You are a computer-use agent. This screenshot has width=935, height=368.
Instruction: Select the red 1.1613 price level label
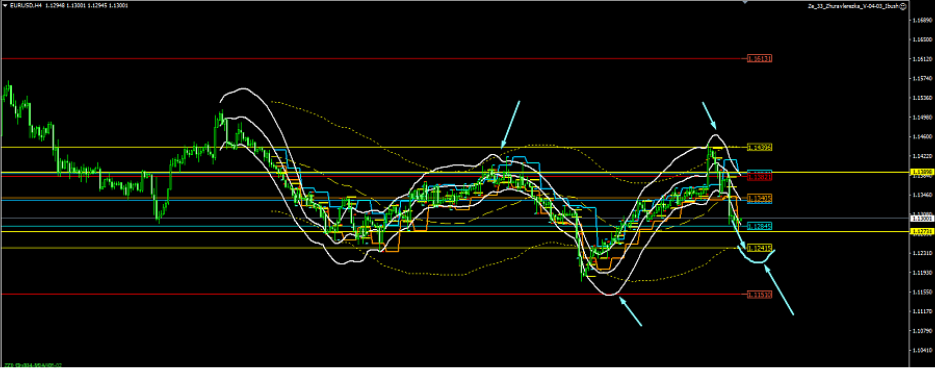(760, 58)
